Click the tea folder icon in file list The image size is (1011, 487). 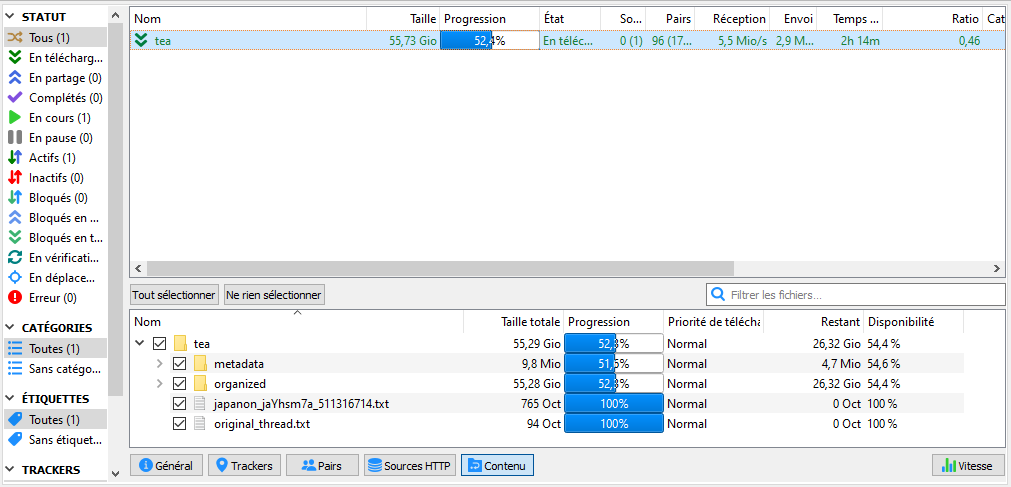[x=180, y=343]
